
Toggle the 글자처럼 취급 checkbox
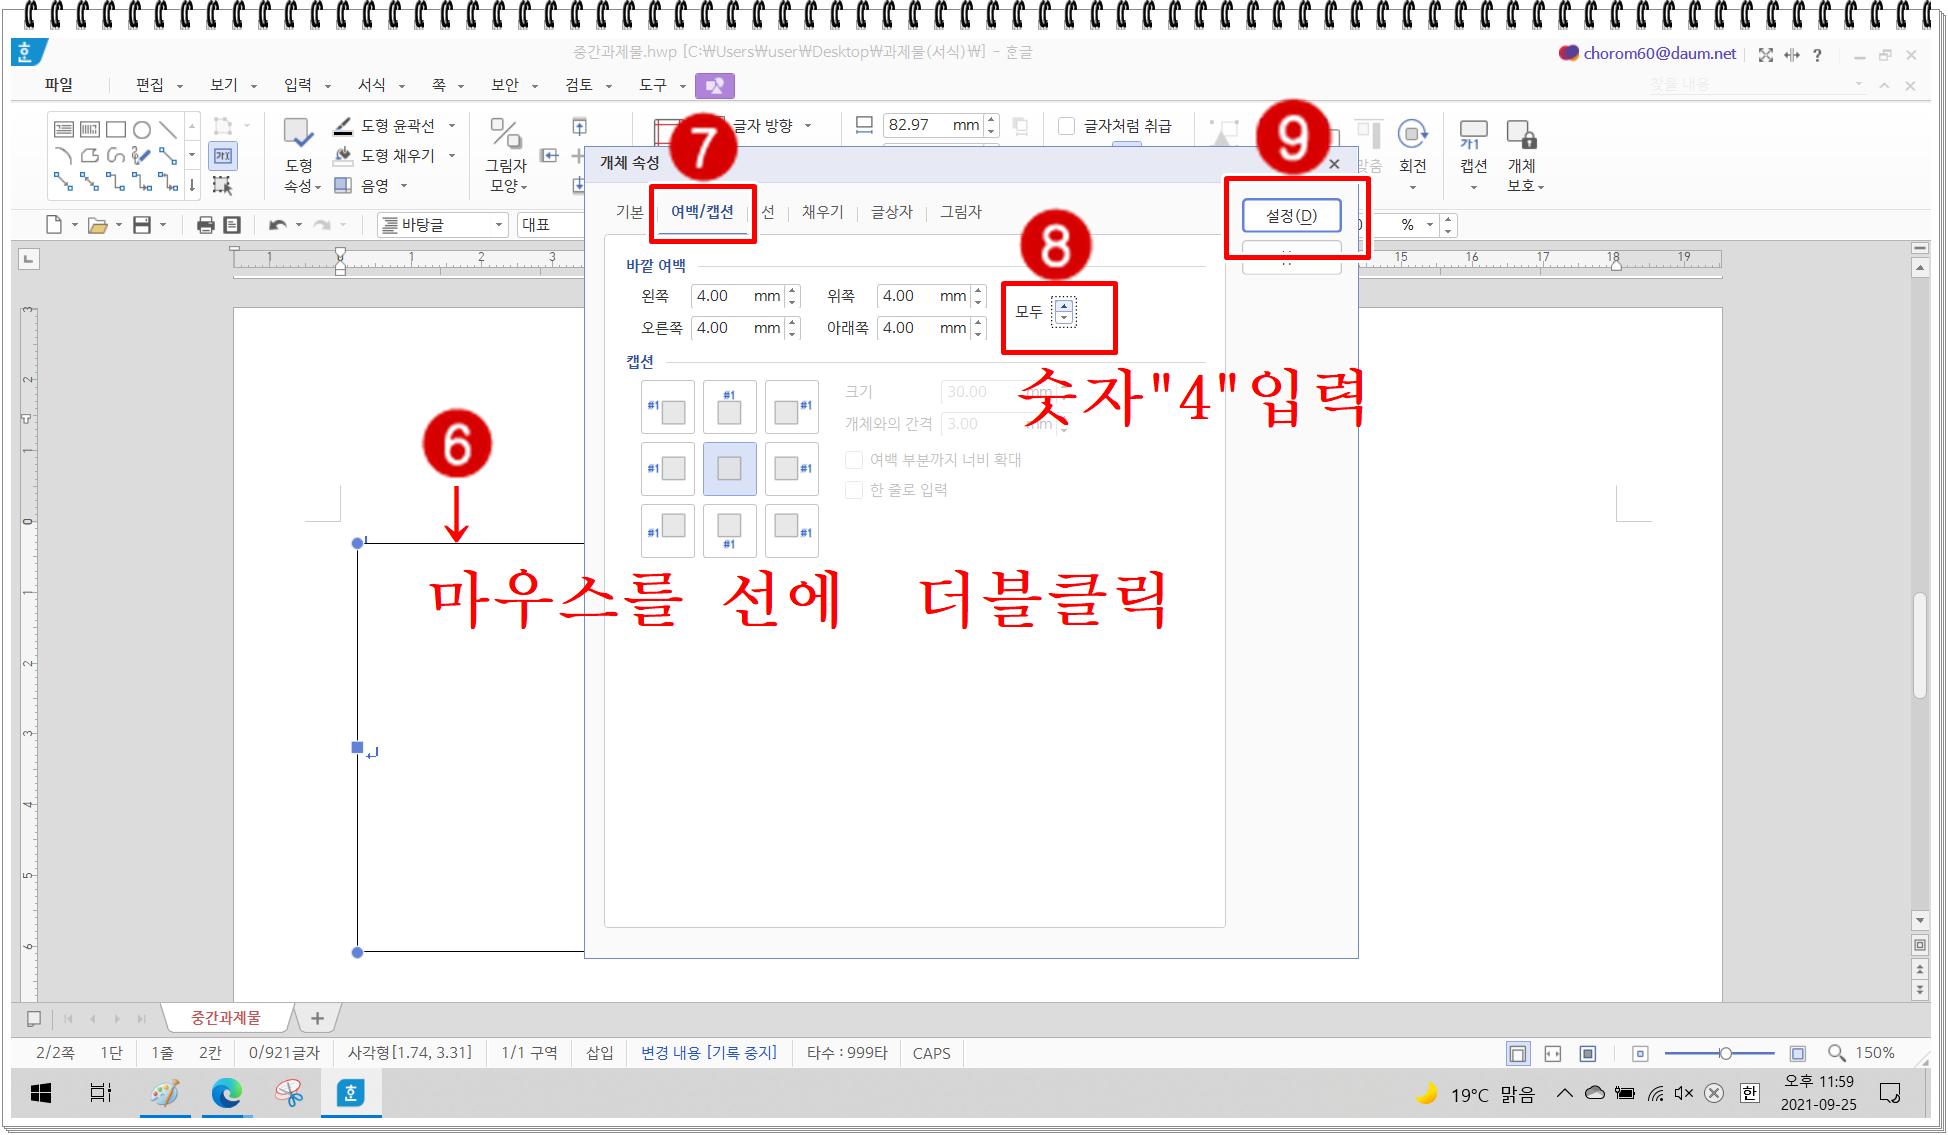1067,126
